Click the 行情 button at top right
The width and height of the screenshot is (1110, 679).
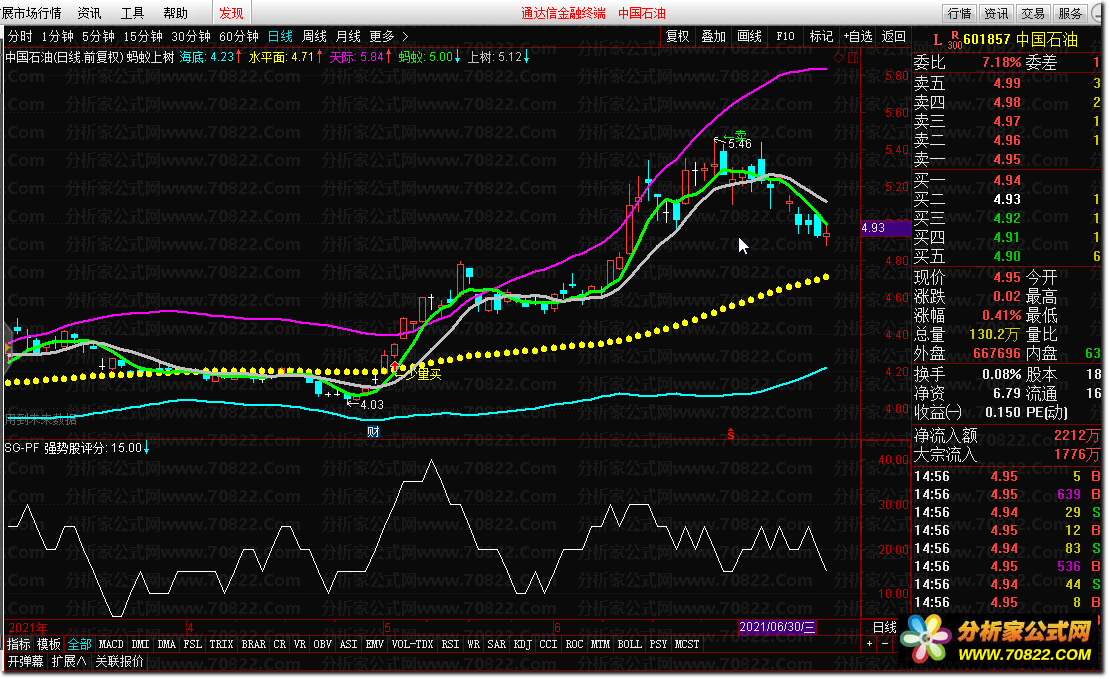click(x=959, y=13)
